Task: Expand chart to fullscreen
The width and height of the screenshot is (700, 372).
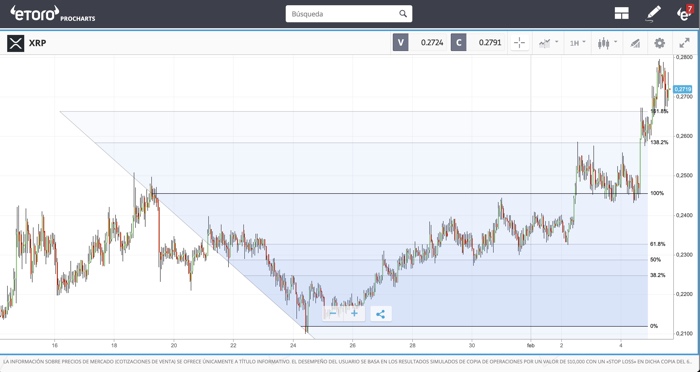Action: coord(684,43)
